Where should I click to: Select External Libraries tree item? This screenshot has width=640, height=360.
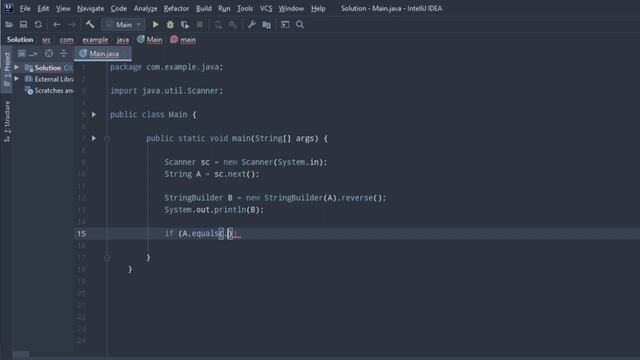pos(49,79)
